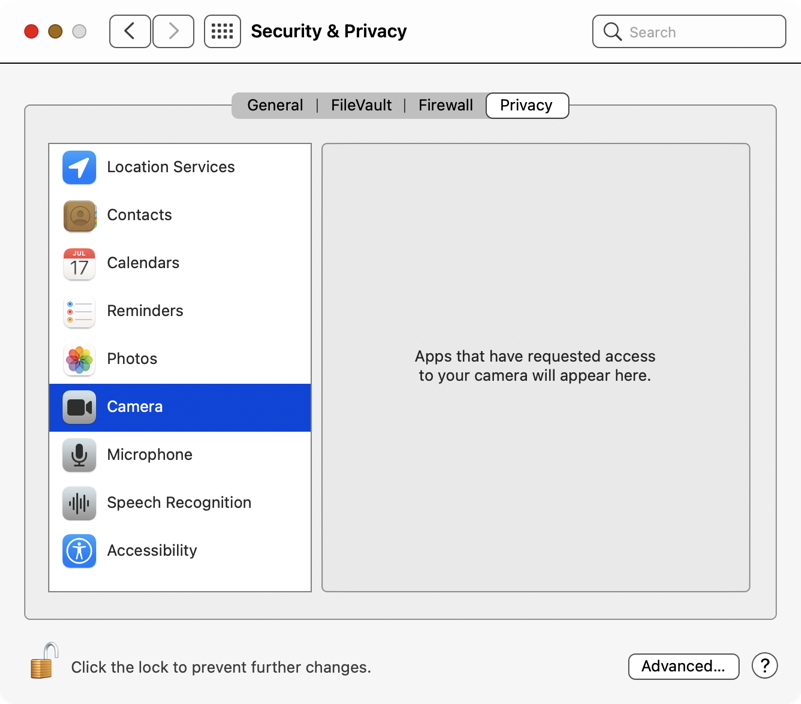
Task: Go back with the left chevron
Action: (130, 31)
